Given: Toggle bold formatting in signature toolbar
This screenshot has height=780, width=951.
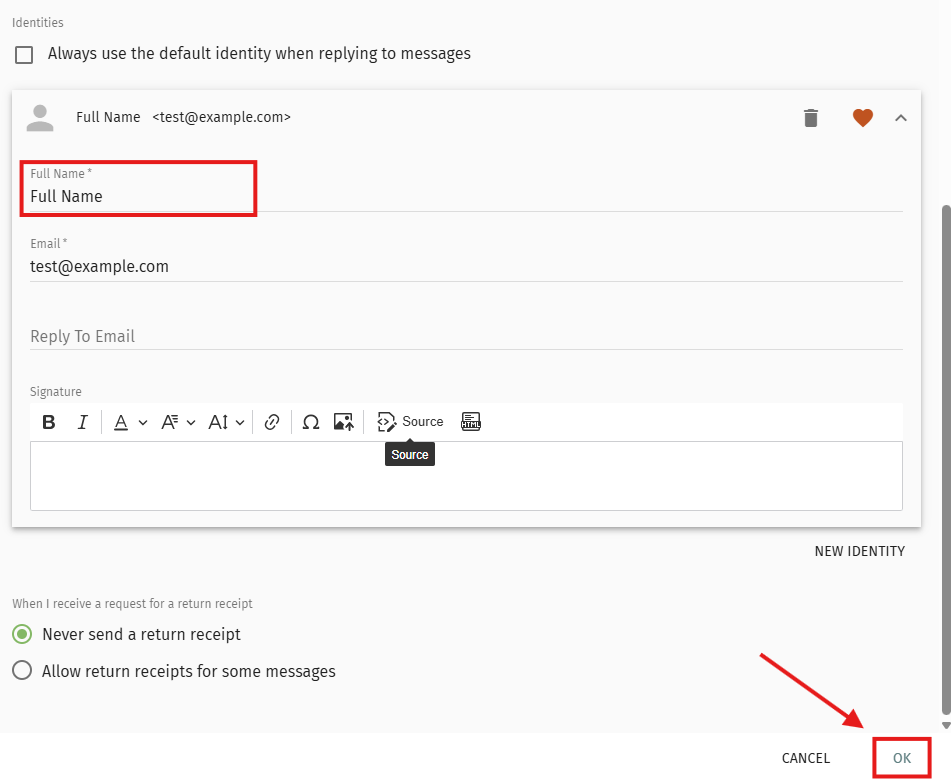Looking at the screenshot, I should pos(48,422).
